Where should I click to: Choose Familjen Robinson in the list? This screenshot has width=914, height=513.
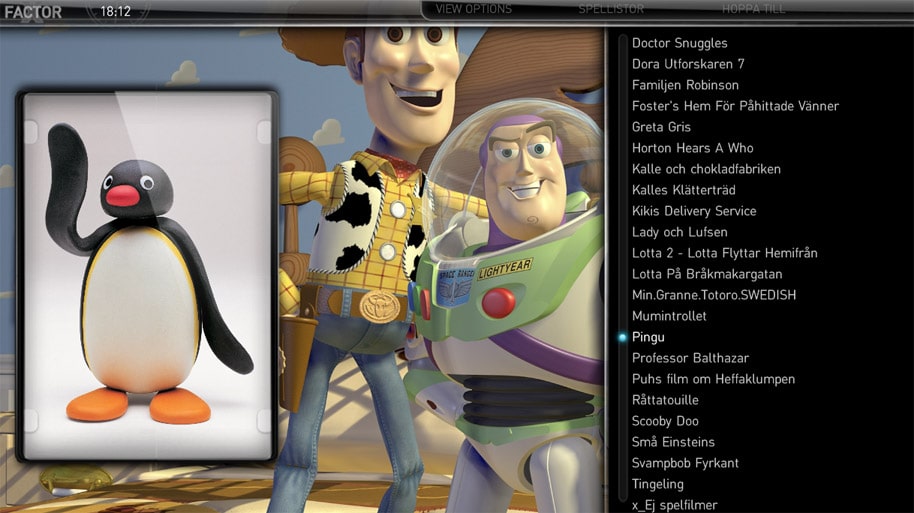[685, 85]
